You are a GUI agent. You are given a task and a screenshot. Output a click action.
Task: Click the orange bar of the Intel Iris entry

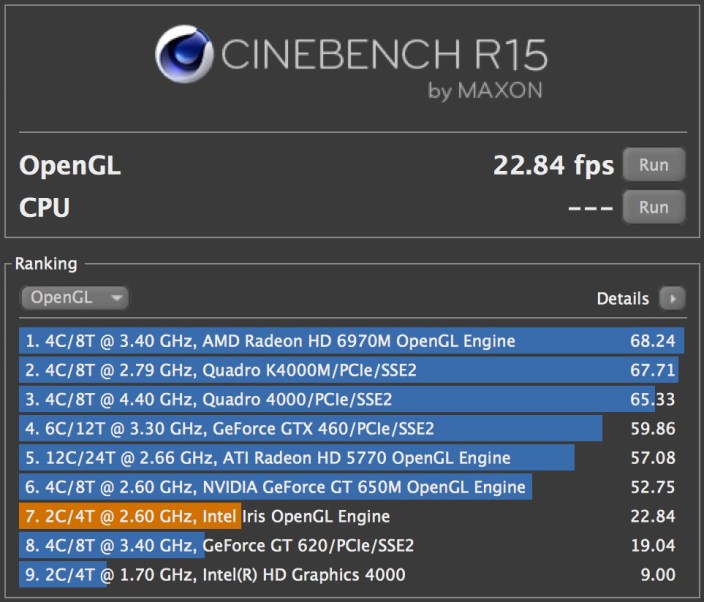coord(130,516)
